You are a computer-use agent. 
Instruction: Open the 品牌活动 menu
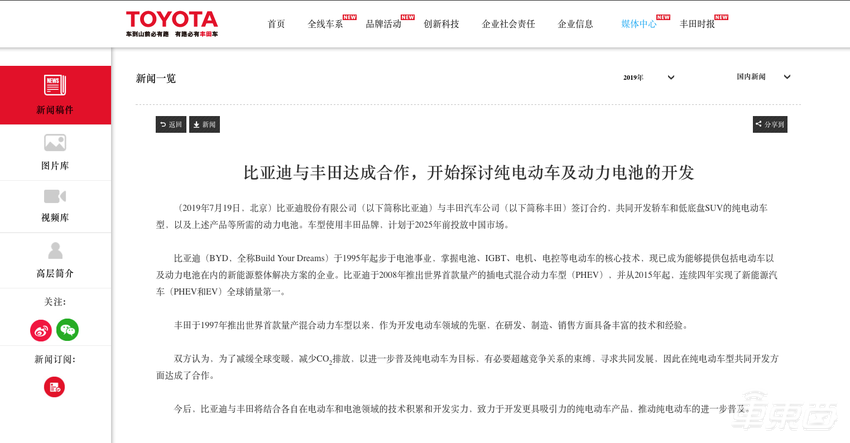coord(383,24)
